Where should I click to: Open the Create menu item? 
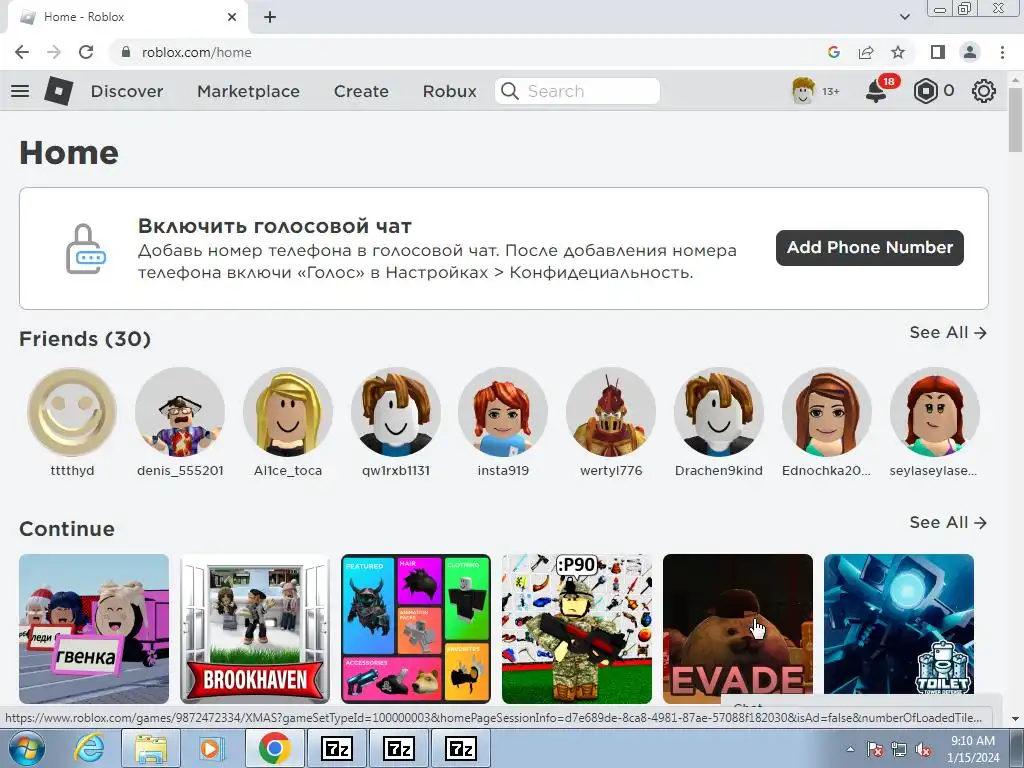361,91
